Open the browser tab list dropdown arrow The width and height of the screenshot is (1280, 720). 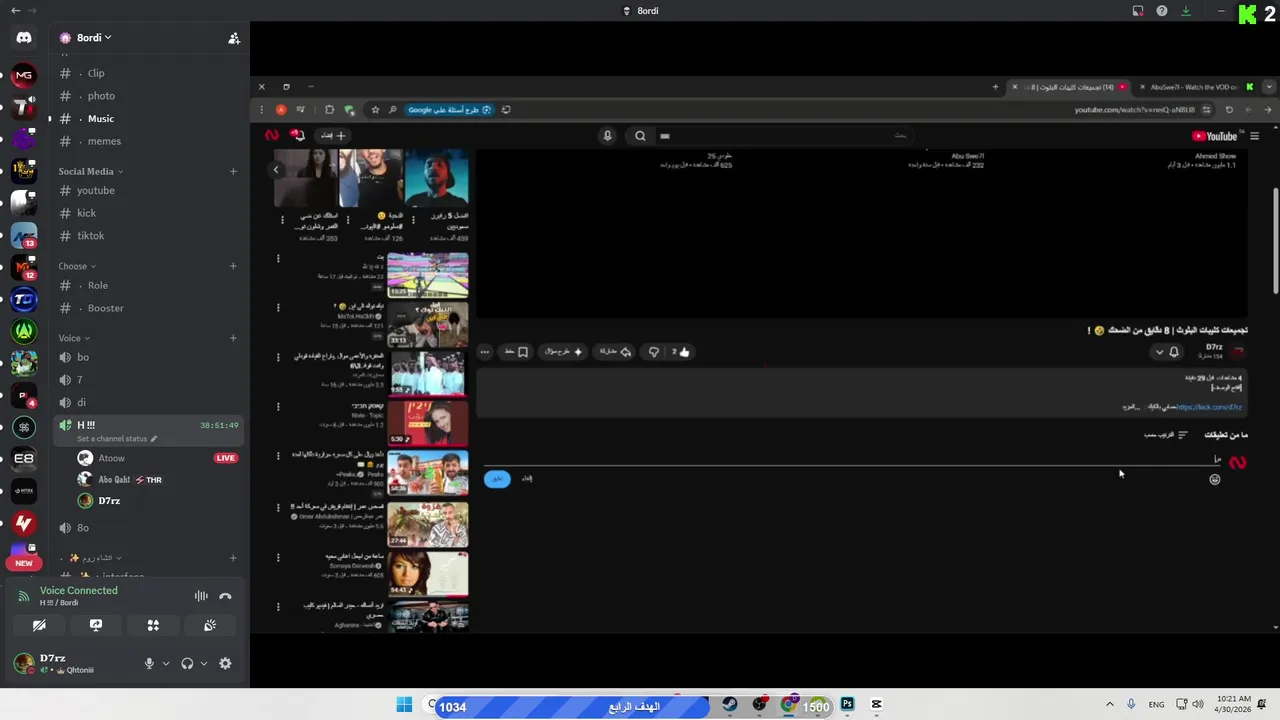pyautogui.click(x=1269, y=87)
